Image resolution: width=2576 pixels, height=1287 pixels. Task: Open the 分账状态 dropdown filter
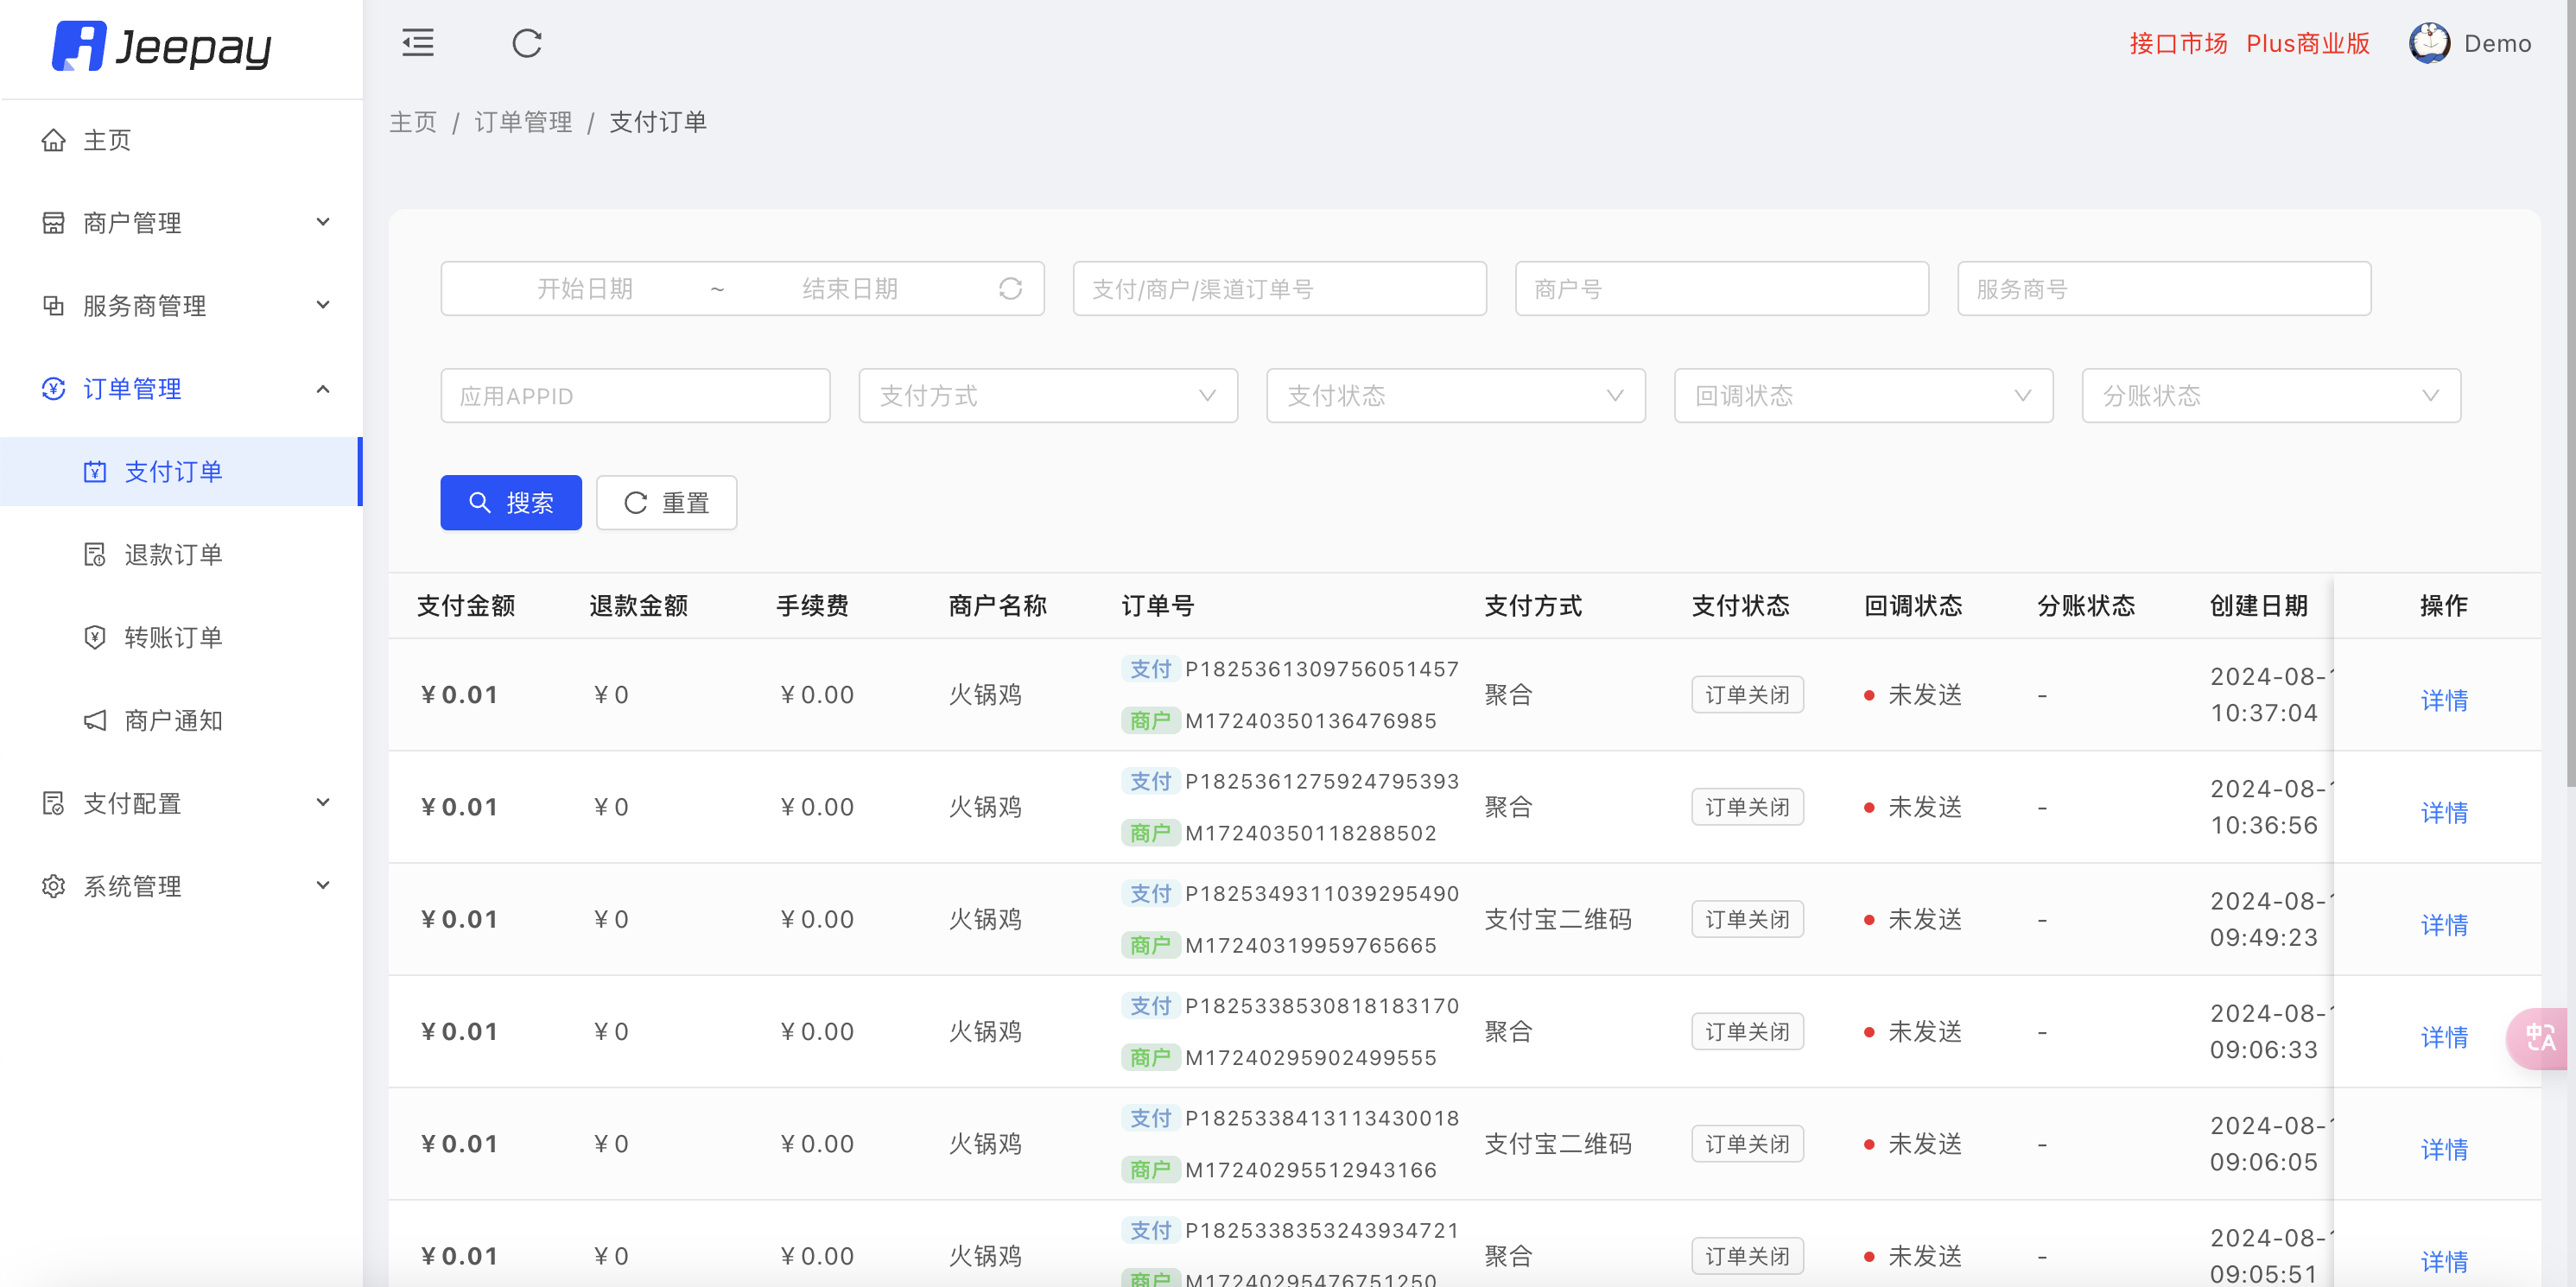pos(2270,396)
